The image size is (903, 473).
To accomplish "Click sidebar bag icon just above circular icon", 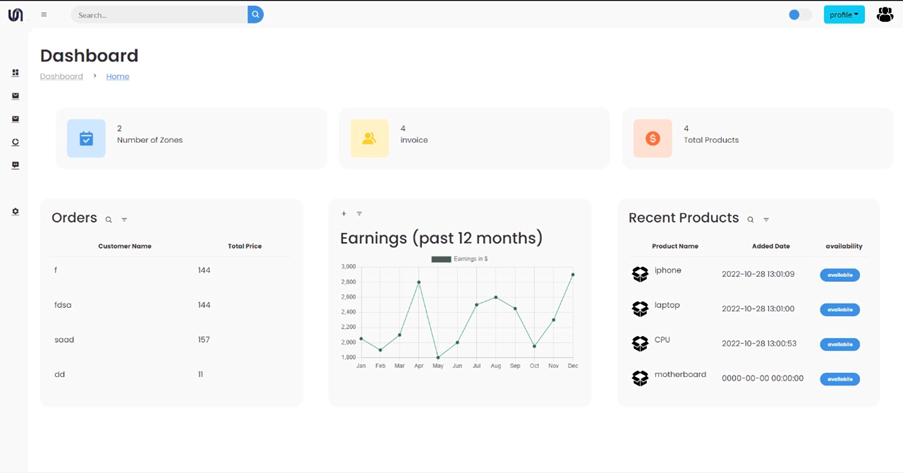I will [x=16, y=119].
